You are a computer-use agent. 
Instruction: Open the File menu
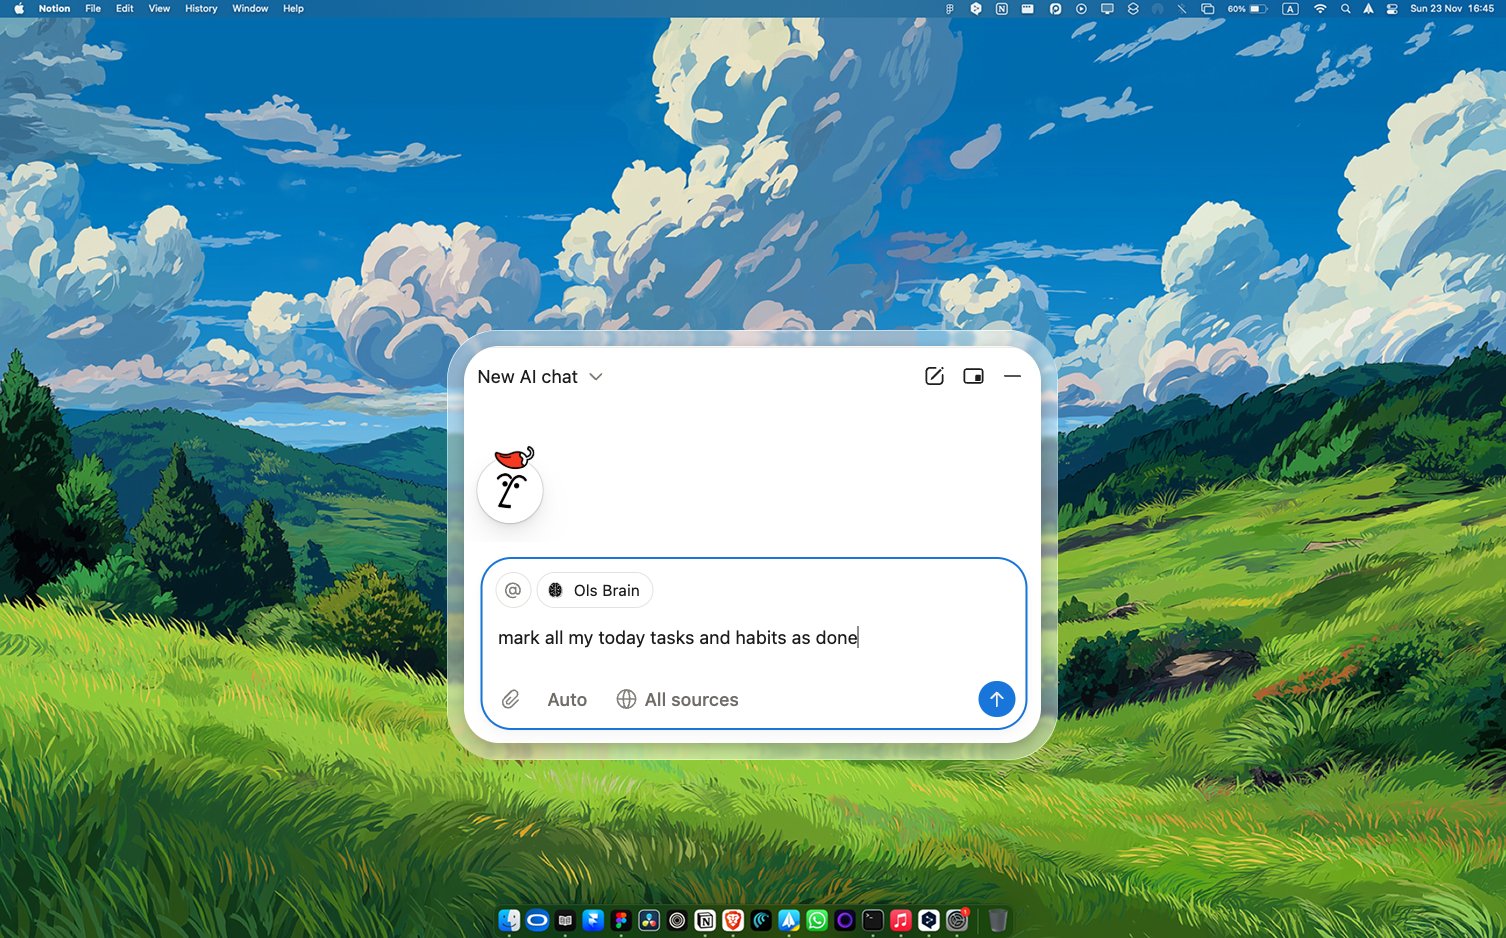point(93,8)
